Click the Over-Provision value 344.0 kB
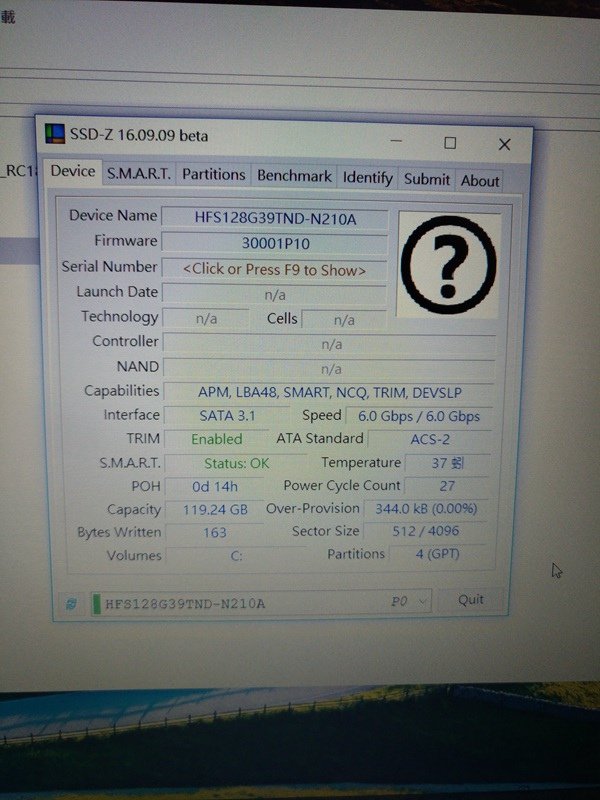The height and width of the screenshot is (800, 600). tap(426, 509)
